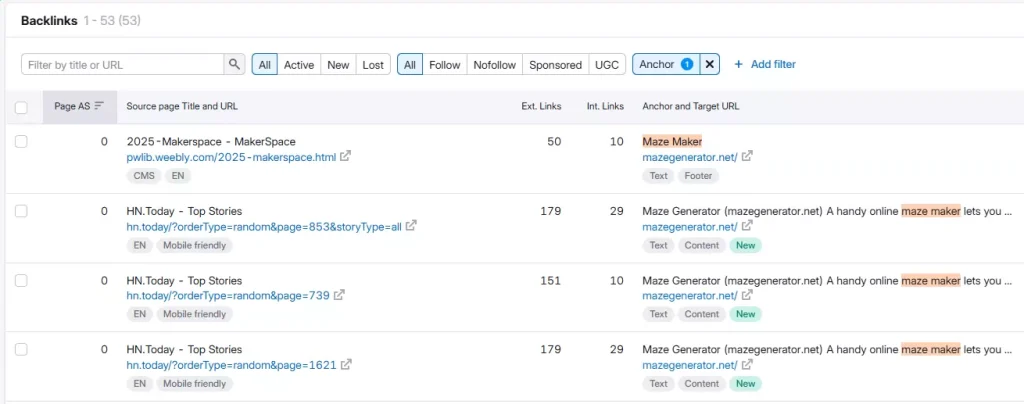
Task: Click the Anchor and Target URL header
Action: point(691,106)
